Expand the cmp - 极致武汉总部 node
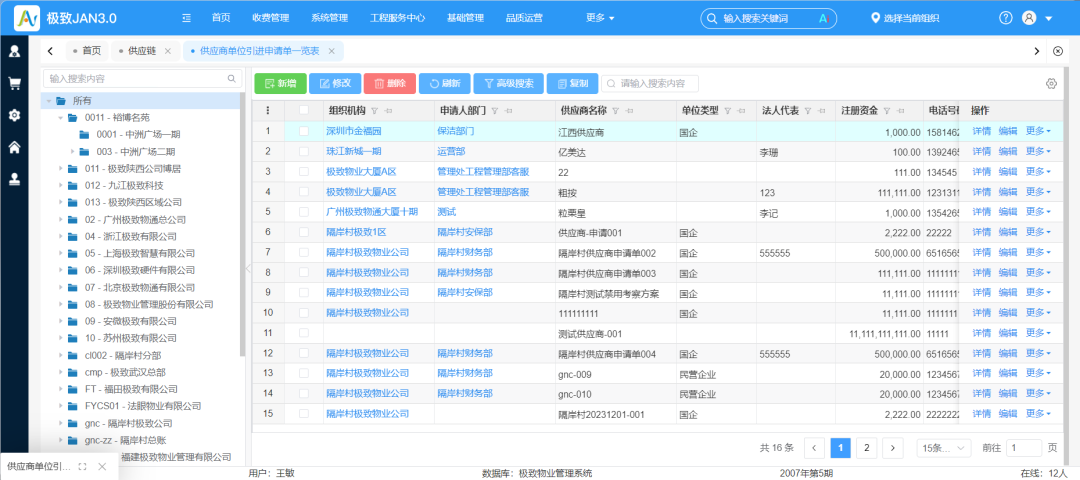 [x=61, y=373]
